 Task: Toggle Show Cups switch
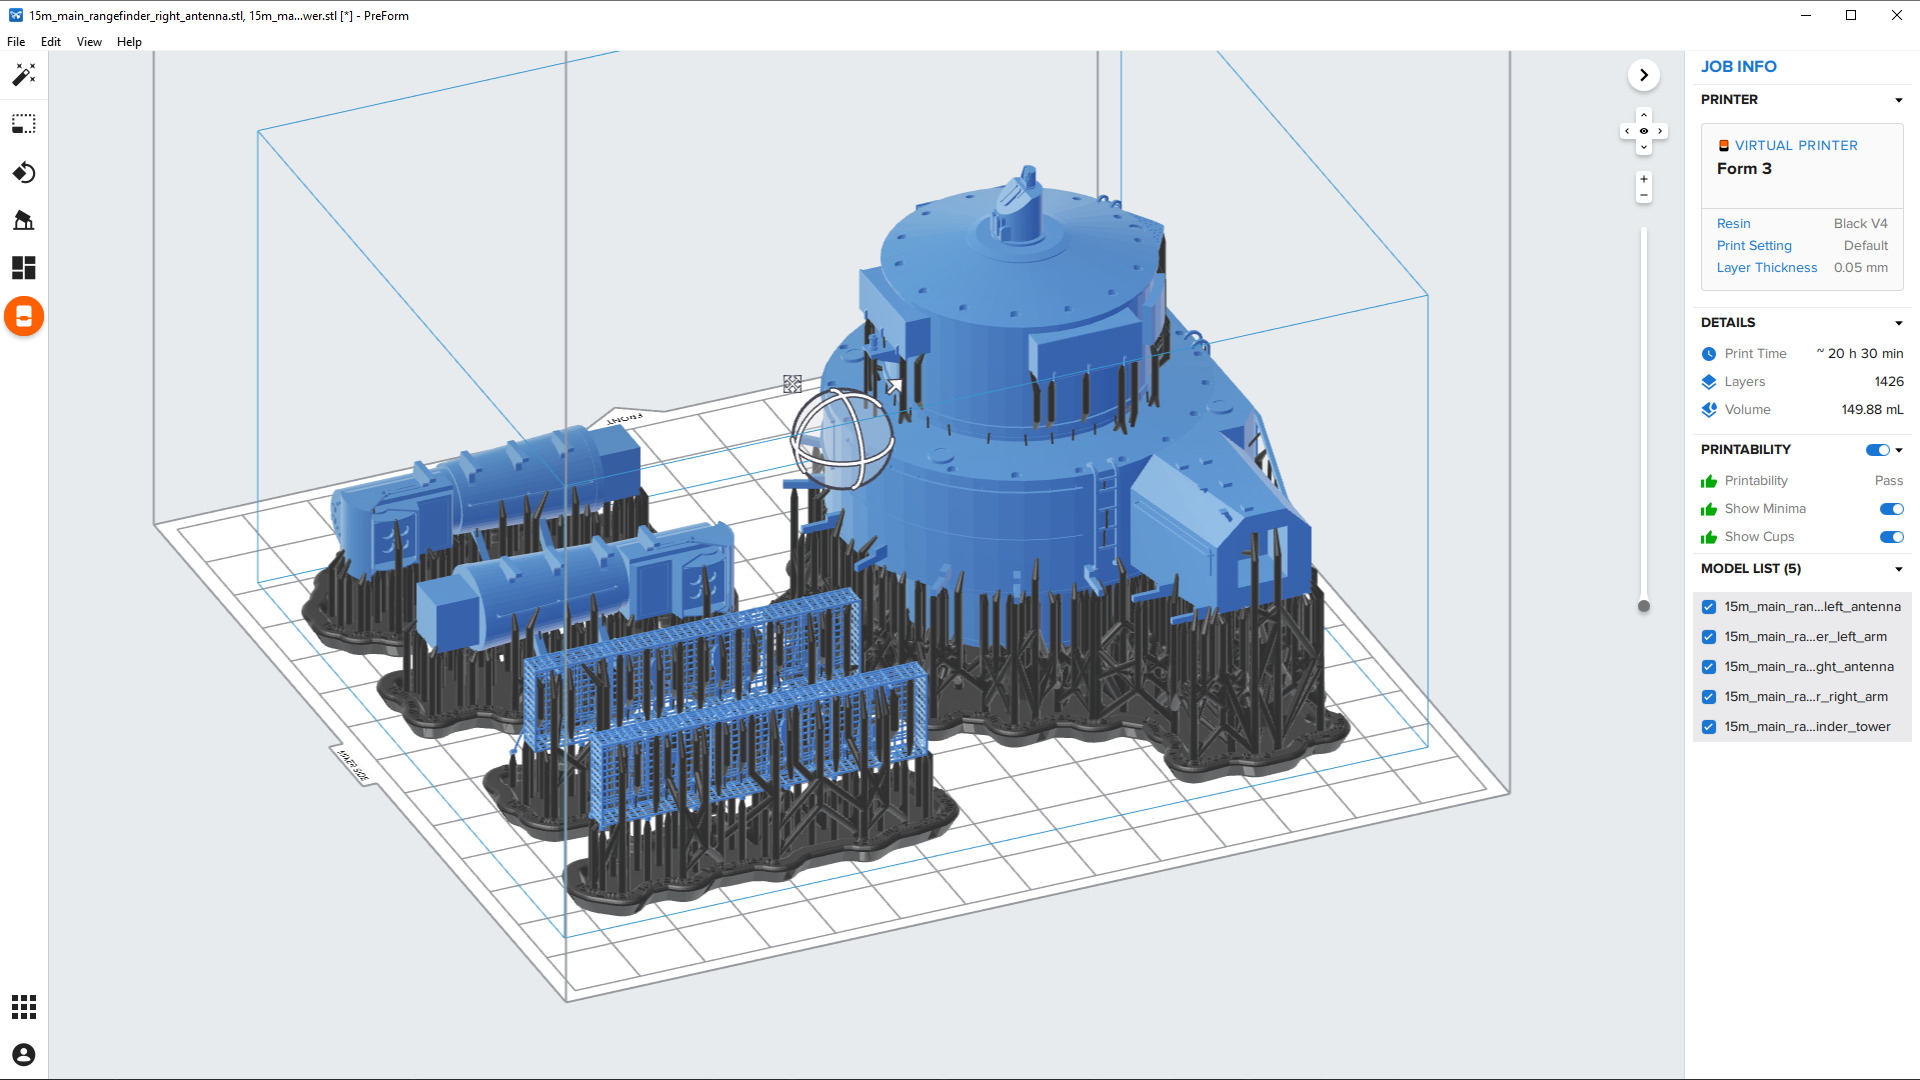[x=1891, y=537]
